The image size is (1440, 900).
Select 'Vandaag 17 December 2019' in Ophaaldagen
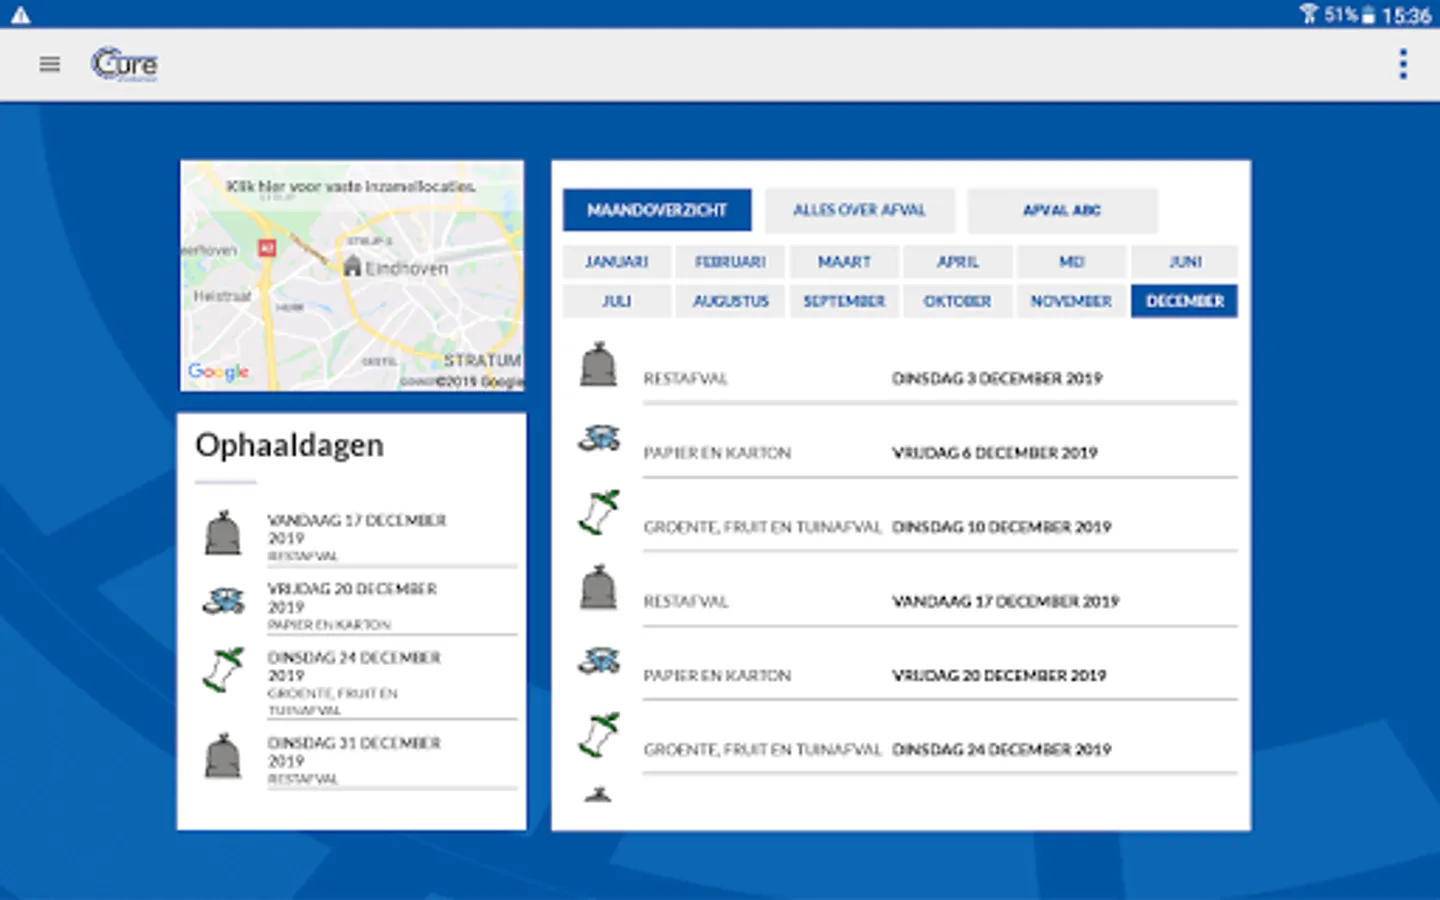357,529
